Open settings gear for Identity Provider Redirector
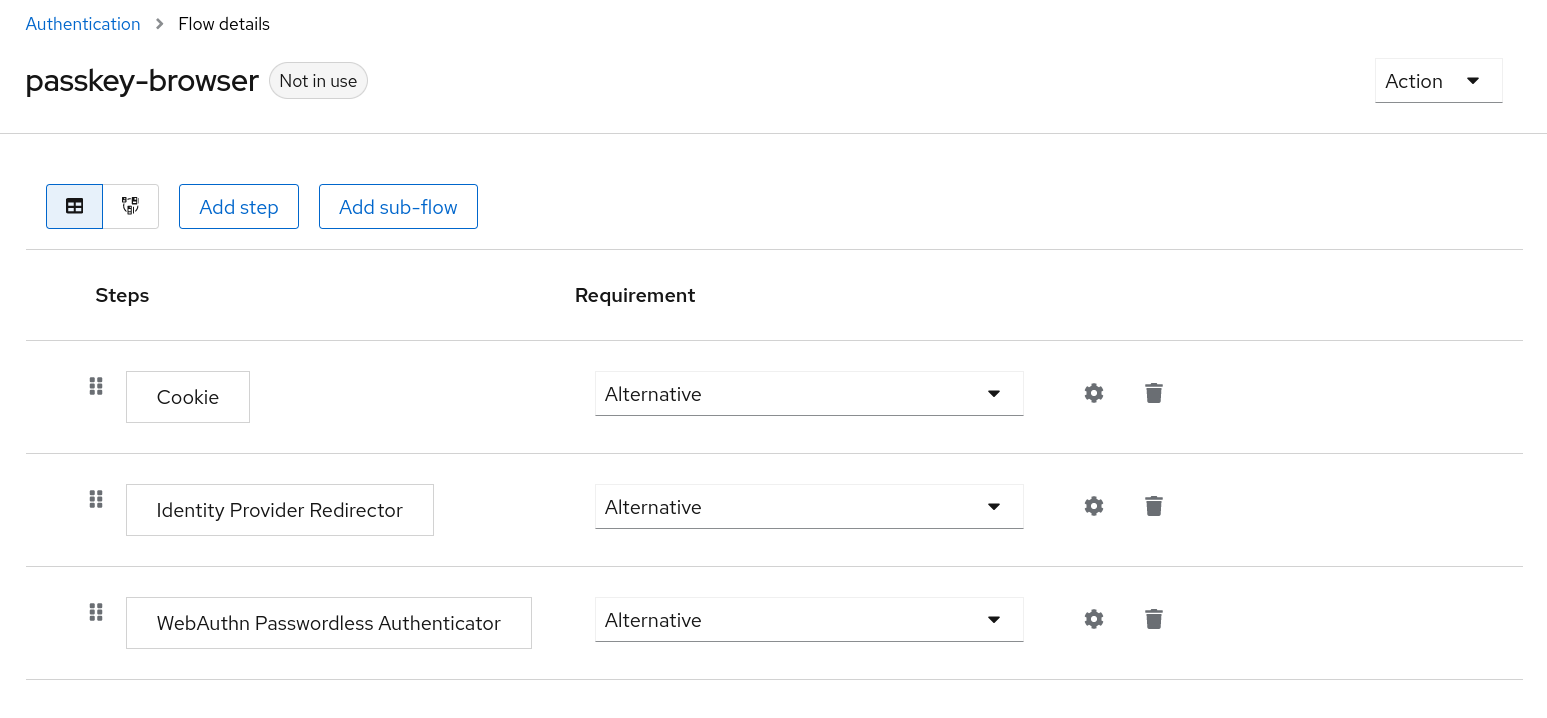The height and width of the screenshot is (718, 1547). tap(1093, 506)
